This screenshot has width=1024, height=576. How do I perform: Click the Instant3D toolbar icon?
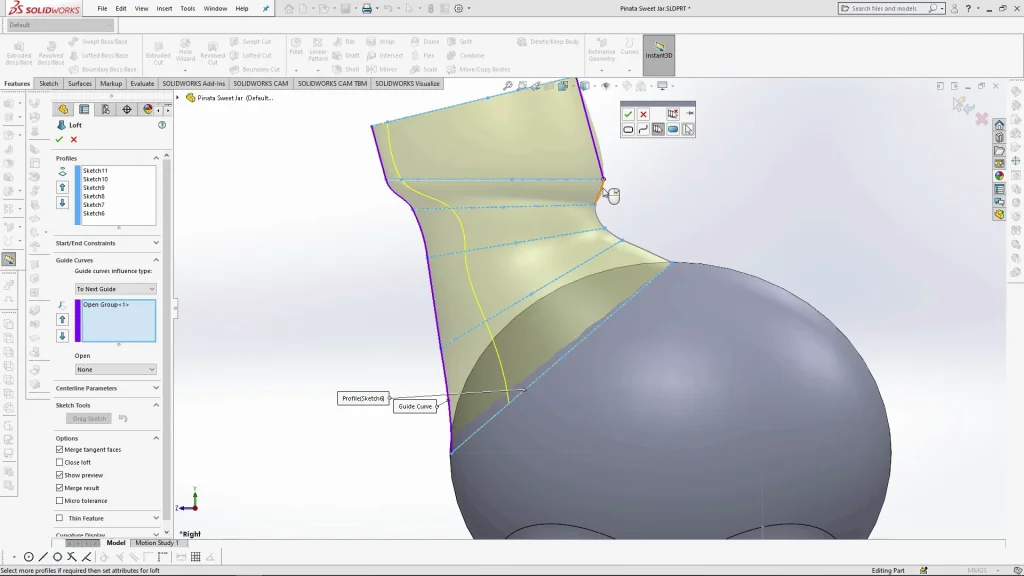658,51
